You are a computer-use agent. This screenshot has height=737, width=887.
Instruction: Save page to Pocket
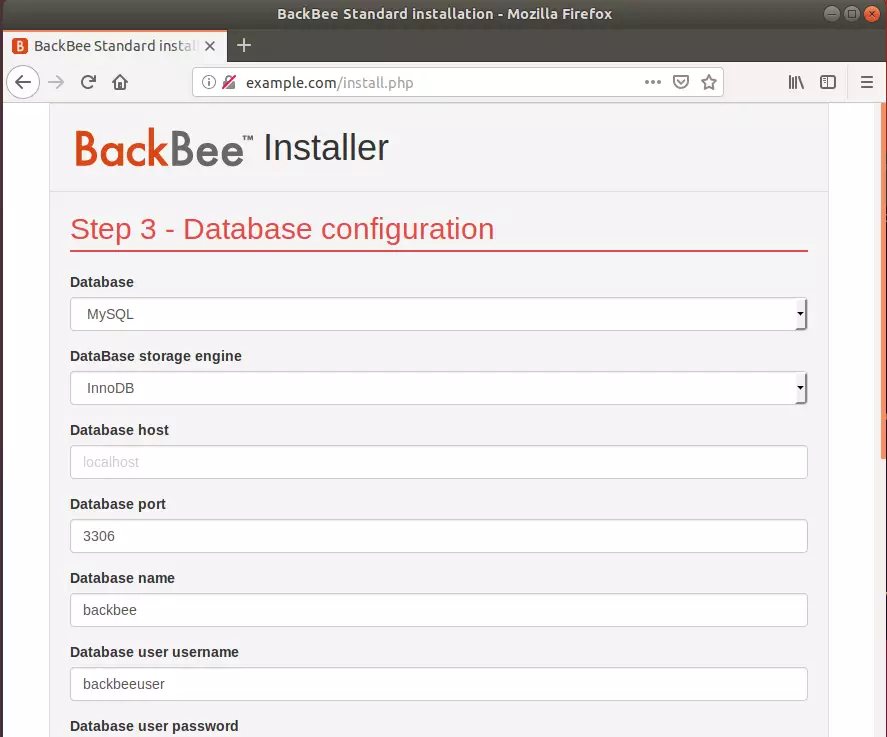point(681,83)
